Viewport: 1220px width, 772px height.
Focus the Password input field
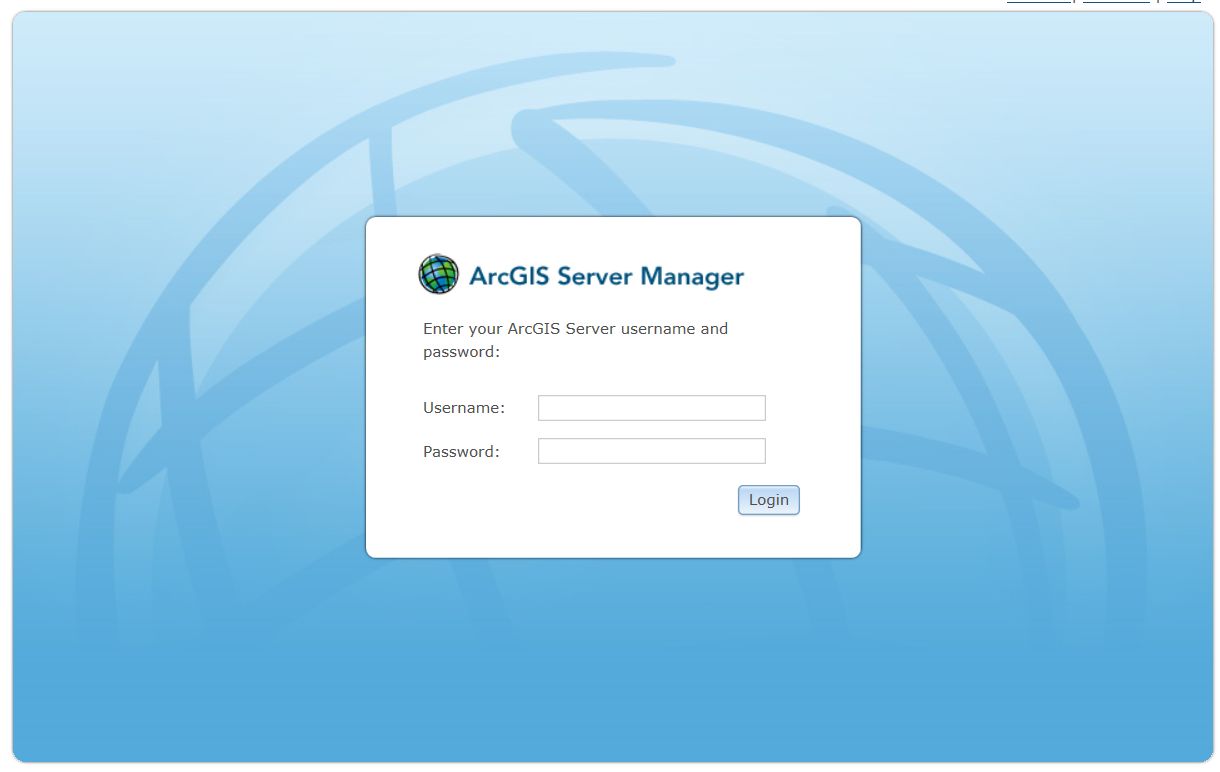pyautogui.click(x=651, y=451)
